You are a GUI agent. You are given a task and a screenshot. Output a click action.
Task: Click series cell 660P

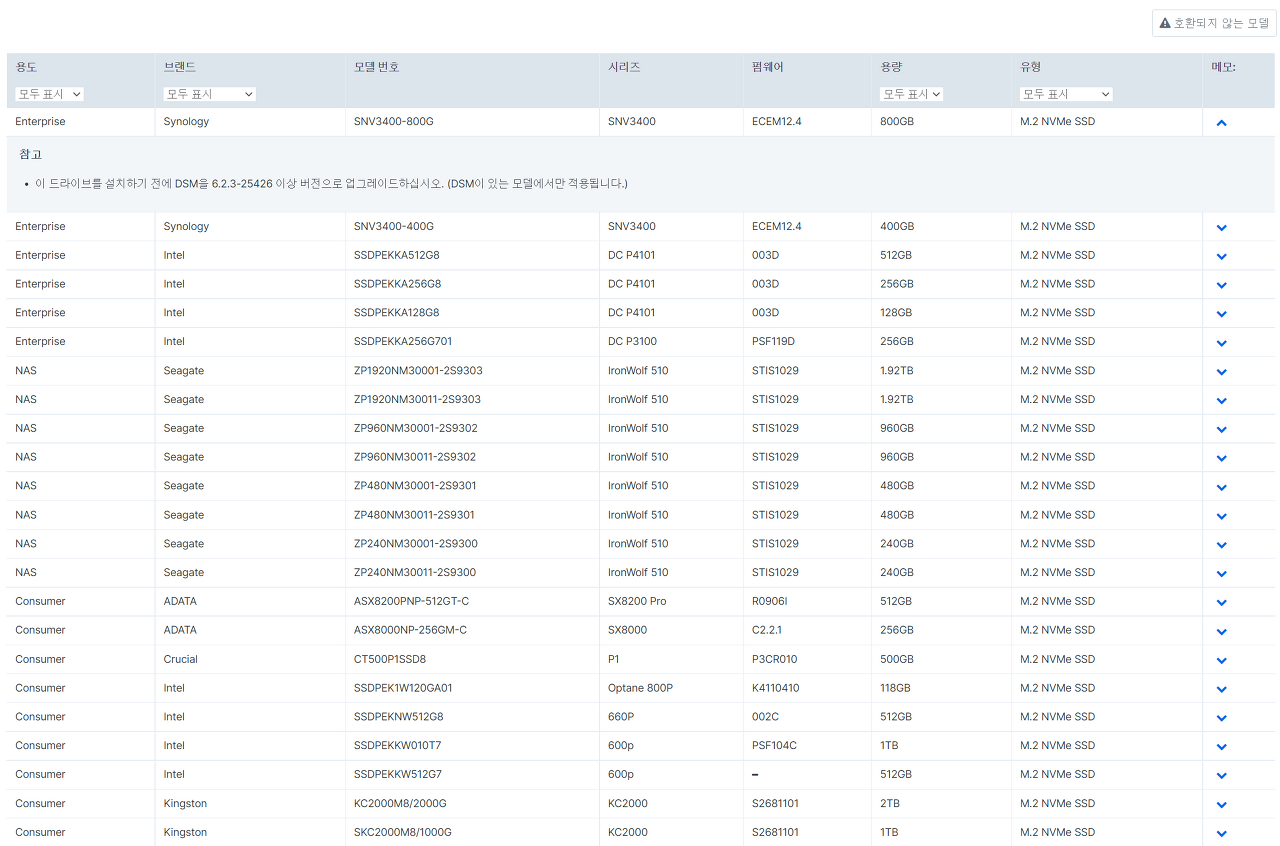pos(620,717)
